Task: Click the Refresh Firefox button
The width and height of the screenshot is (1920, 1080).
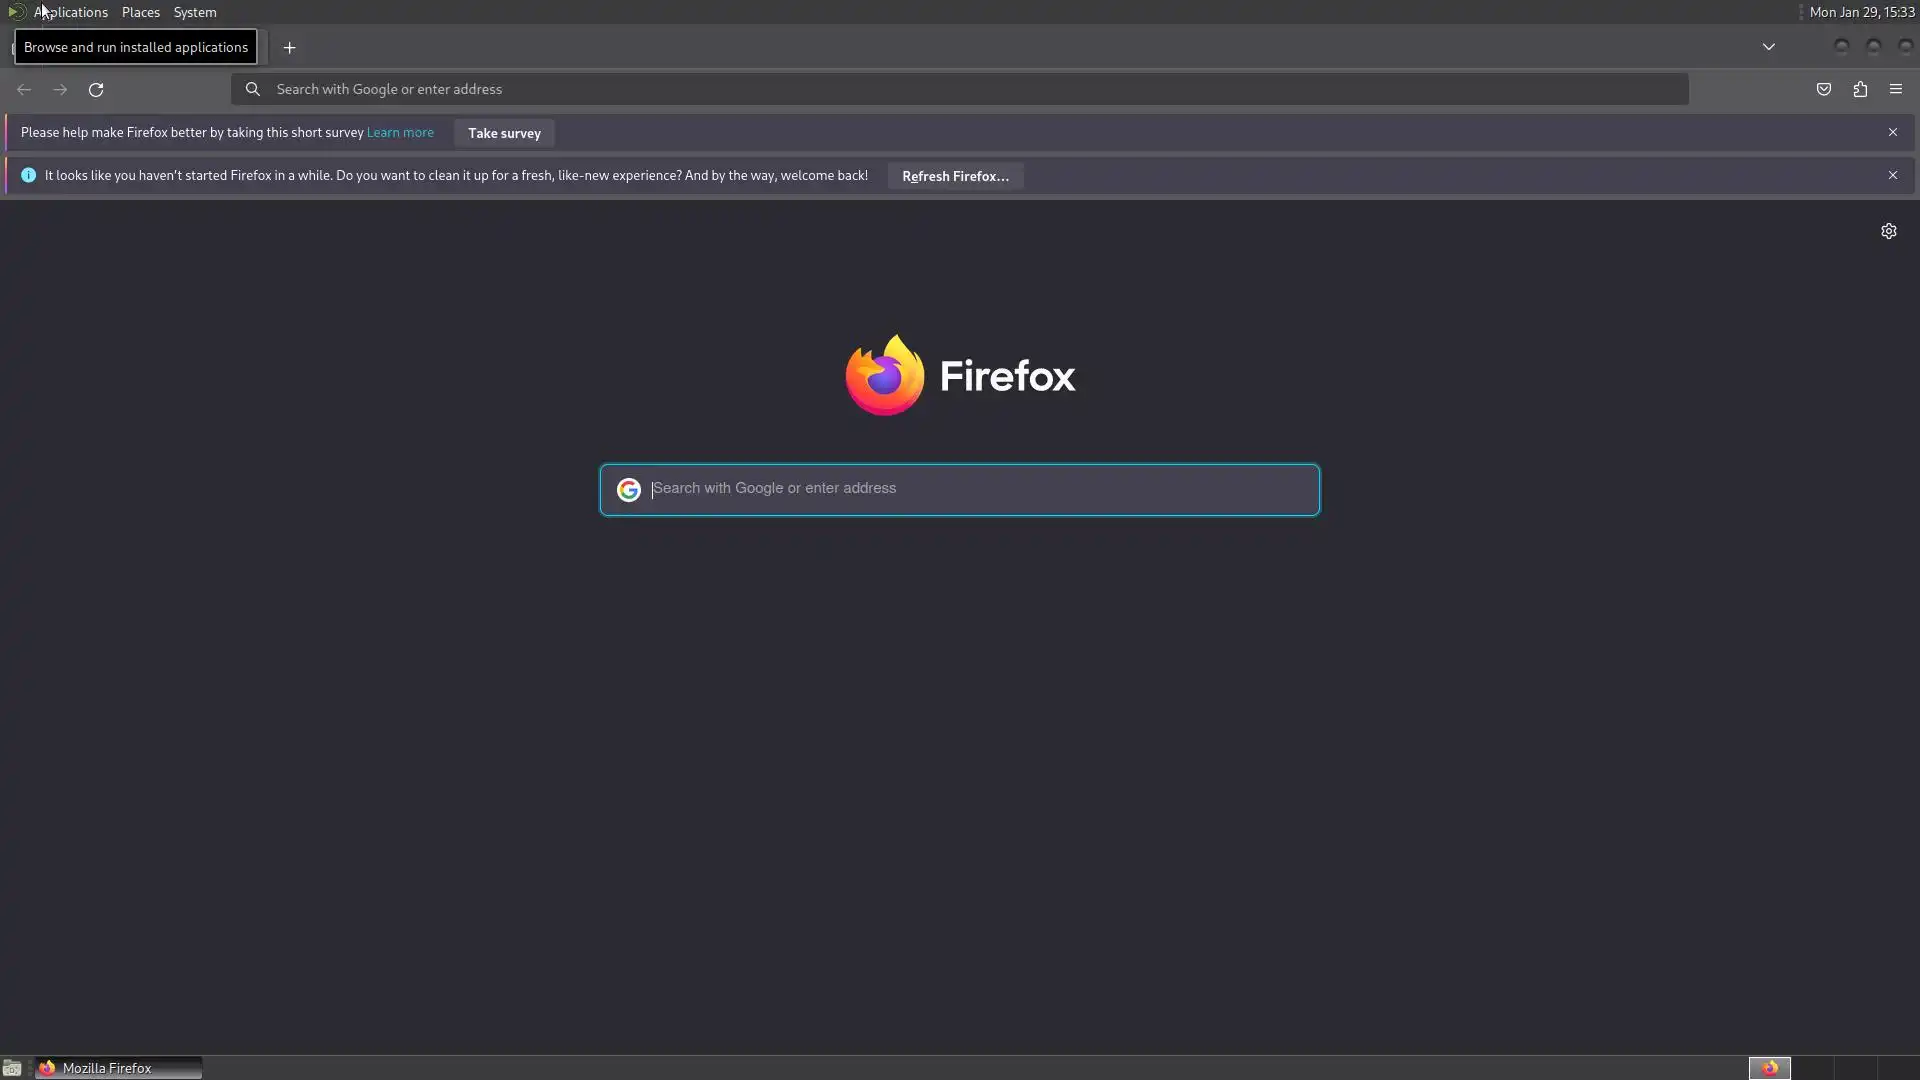Action: pos(955,176)
